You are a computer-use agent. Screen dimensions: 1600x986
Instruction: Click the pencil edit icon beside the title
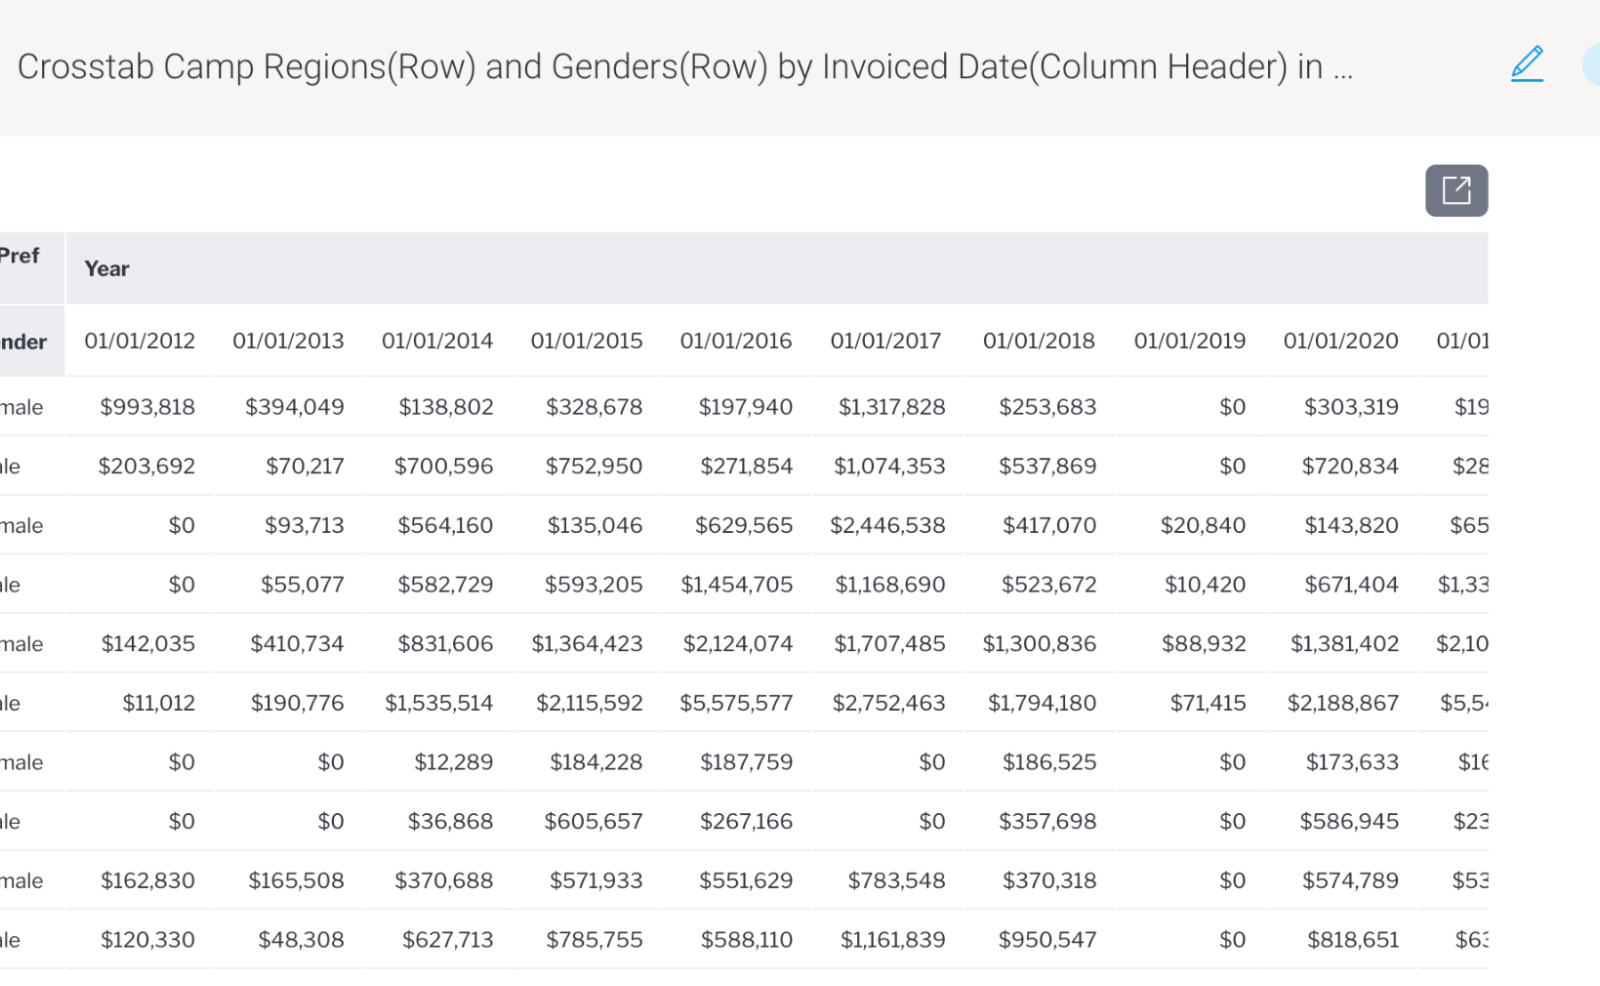[x=1527, y=64]
